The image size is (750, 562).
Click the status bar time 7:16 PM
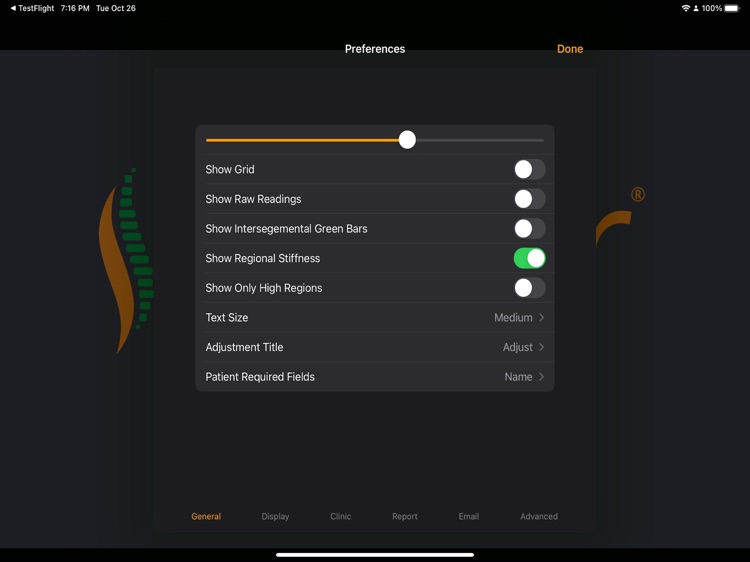75,8
